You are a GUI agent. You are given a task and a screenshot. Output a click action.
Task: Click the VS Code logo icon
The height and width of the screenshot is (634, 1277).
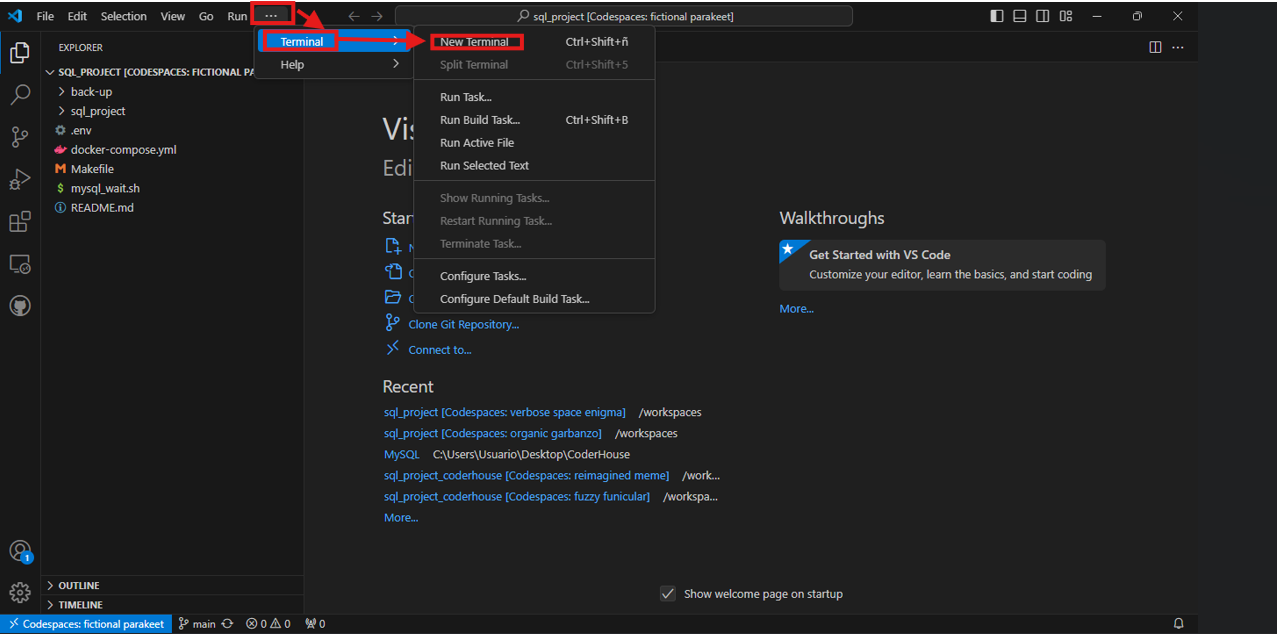pyautogui.click(x=15, y=16)
